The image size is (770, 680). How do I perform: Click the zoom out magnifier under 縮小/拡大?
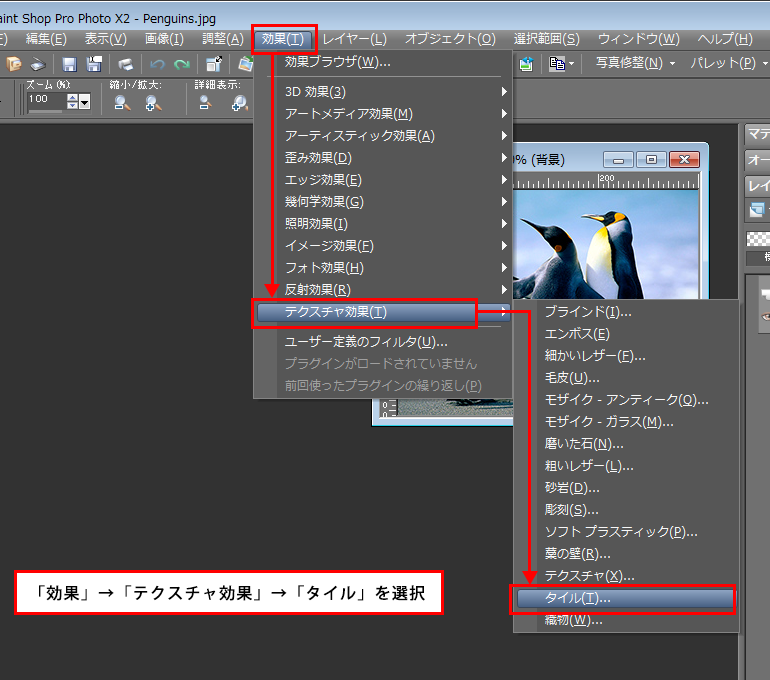[x=122, y=103]
